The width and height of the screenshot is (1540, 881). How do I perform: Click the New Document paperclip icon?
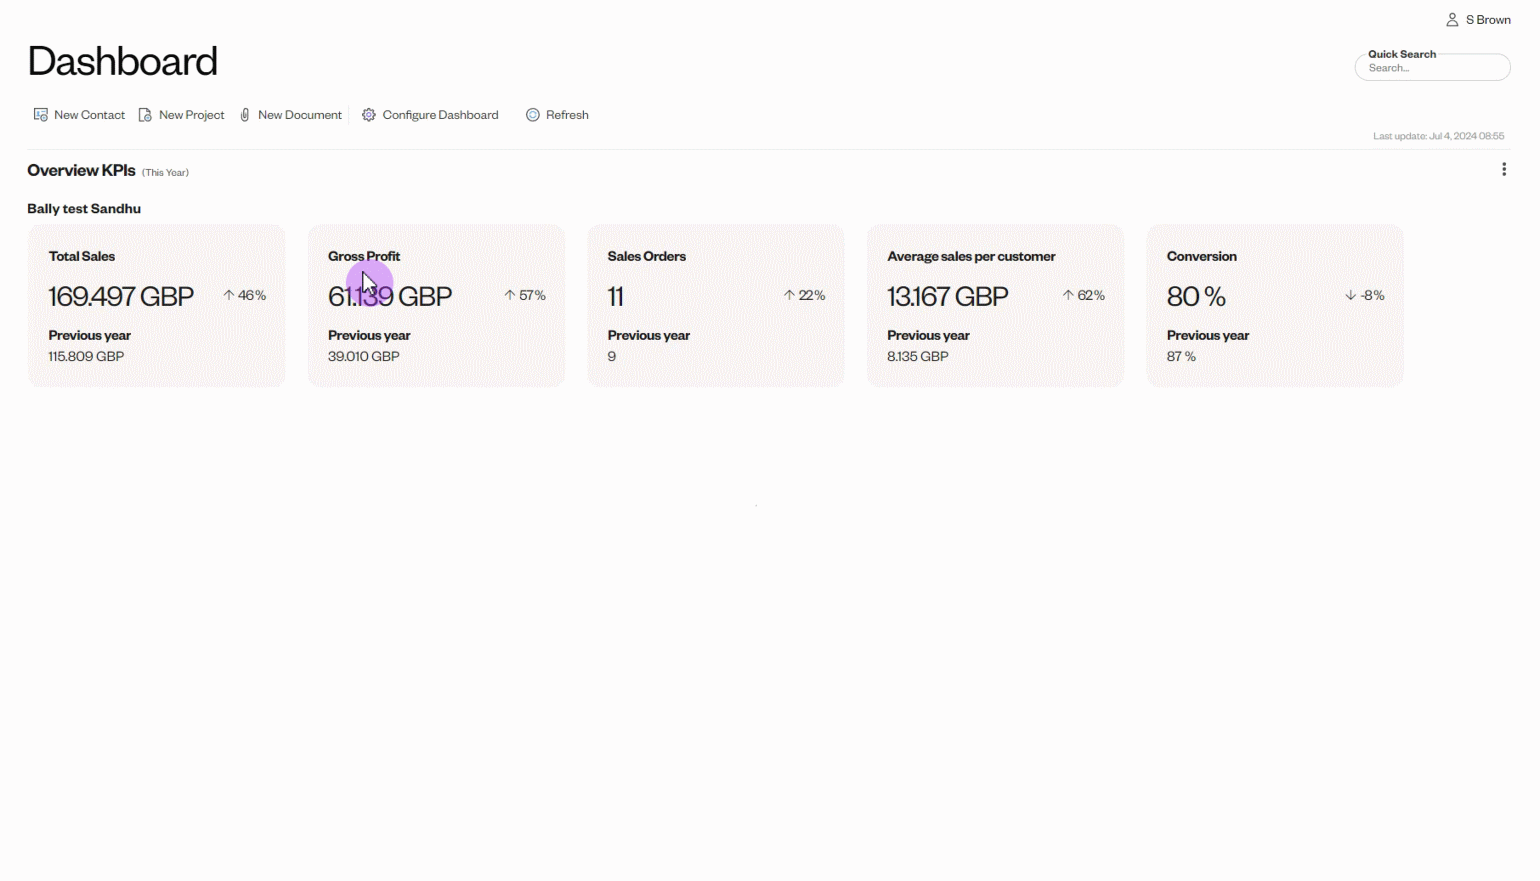point(245,114)
